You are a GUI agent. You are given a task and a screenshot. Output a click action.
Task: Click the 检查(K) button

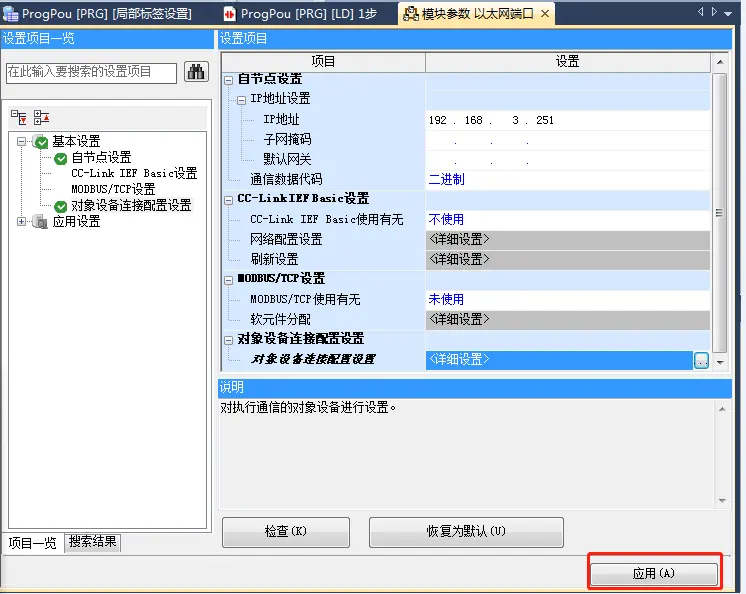pos(285,532)
